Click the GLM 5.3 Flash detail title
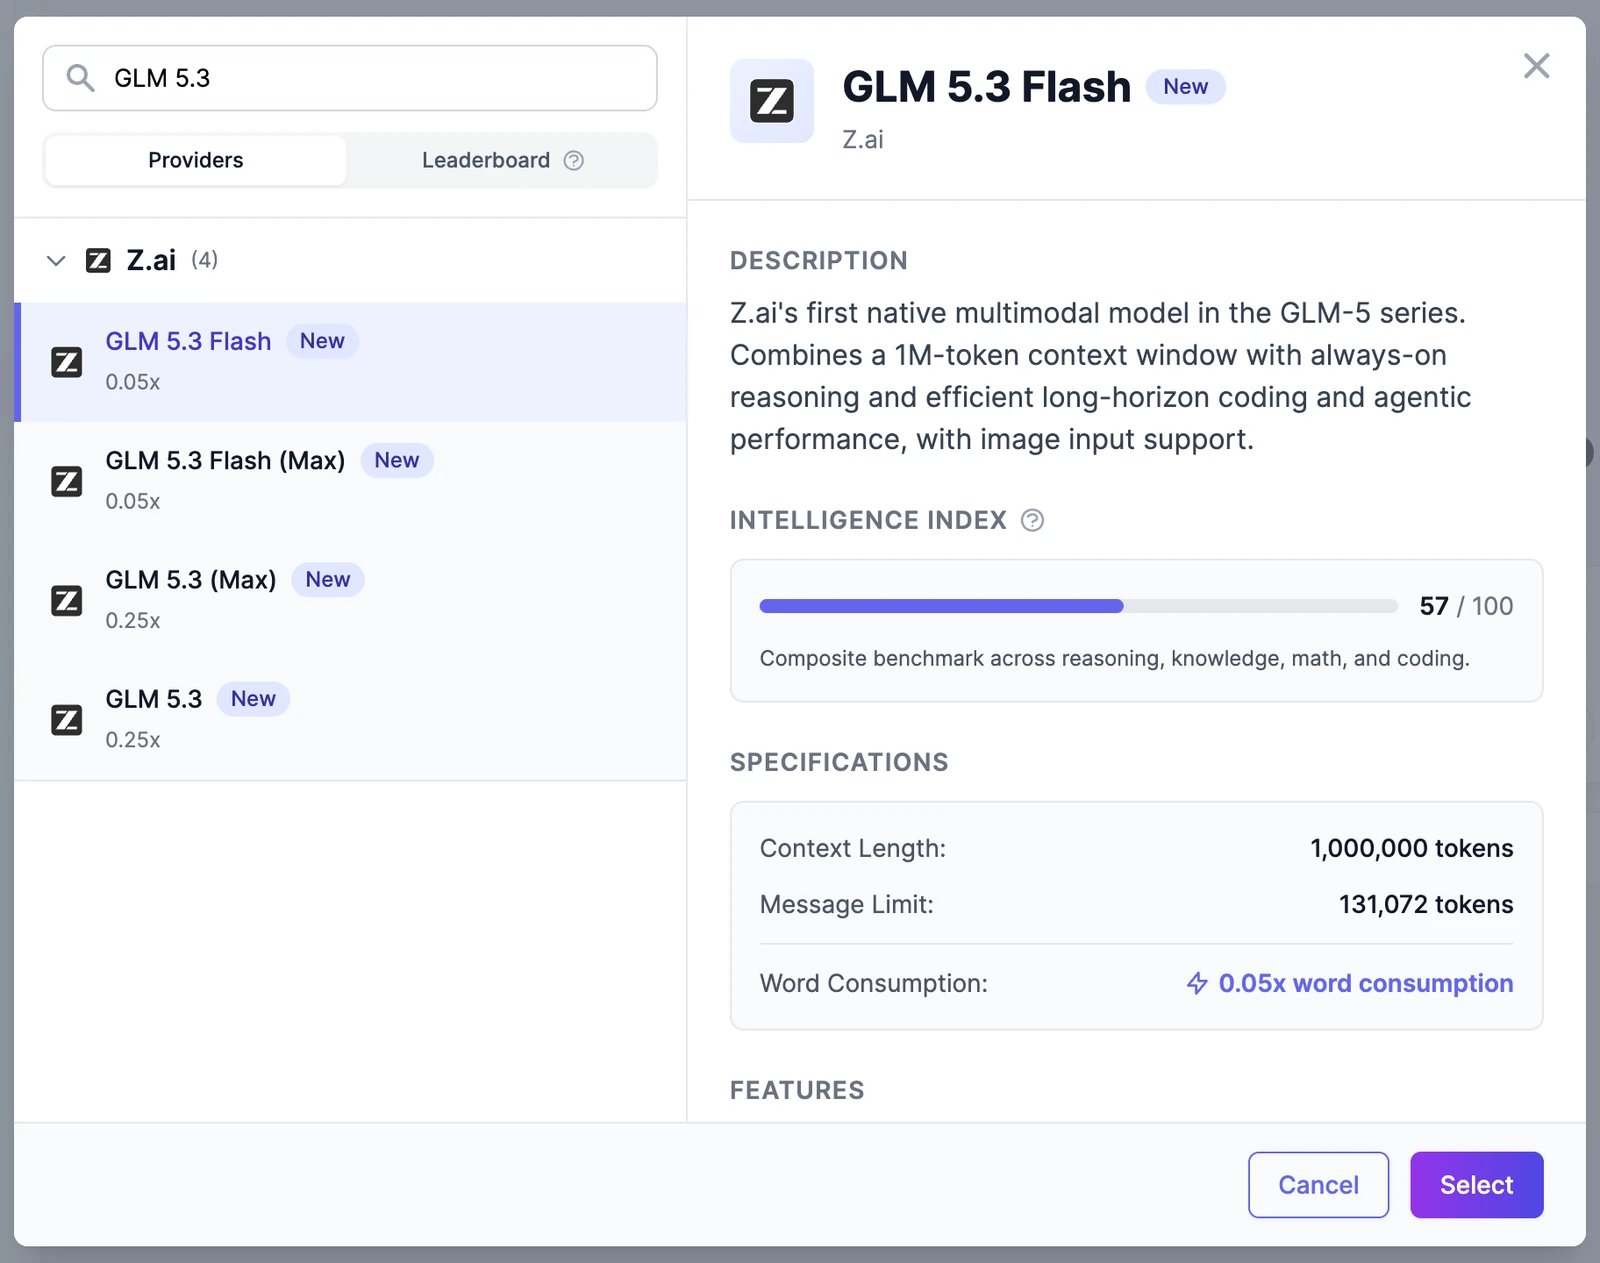This screenshot has height=1263, width=1600. (986, 87)
